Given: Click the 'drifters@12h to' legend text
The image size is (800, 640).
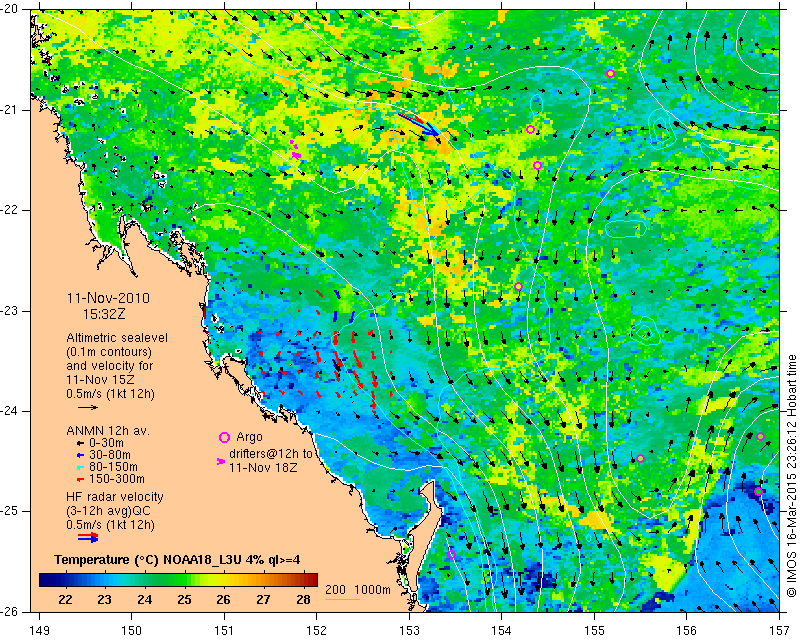Looking at the screenshot, I should (x=270, y=453).
